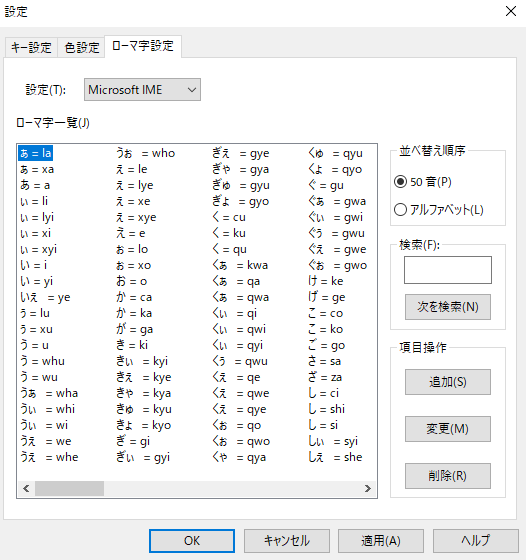This screenshot has width=526, height=560.
Task: Confirm with the OK button
Action: tap(192, 541)
